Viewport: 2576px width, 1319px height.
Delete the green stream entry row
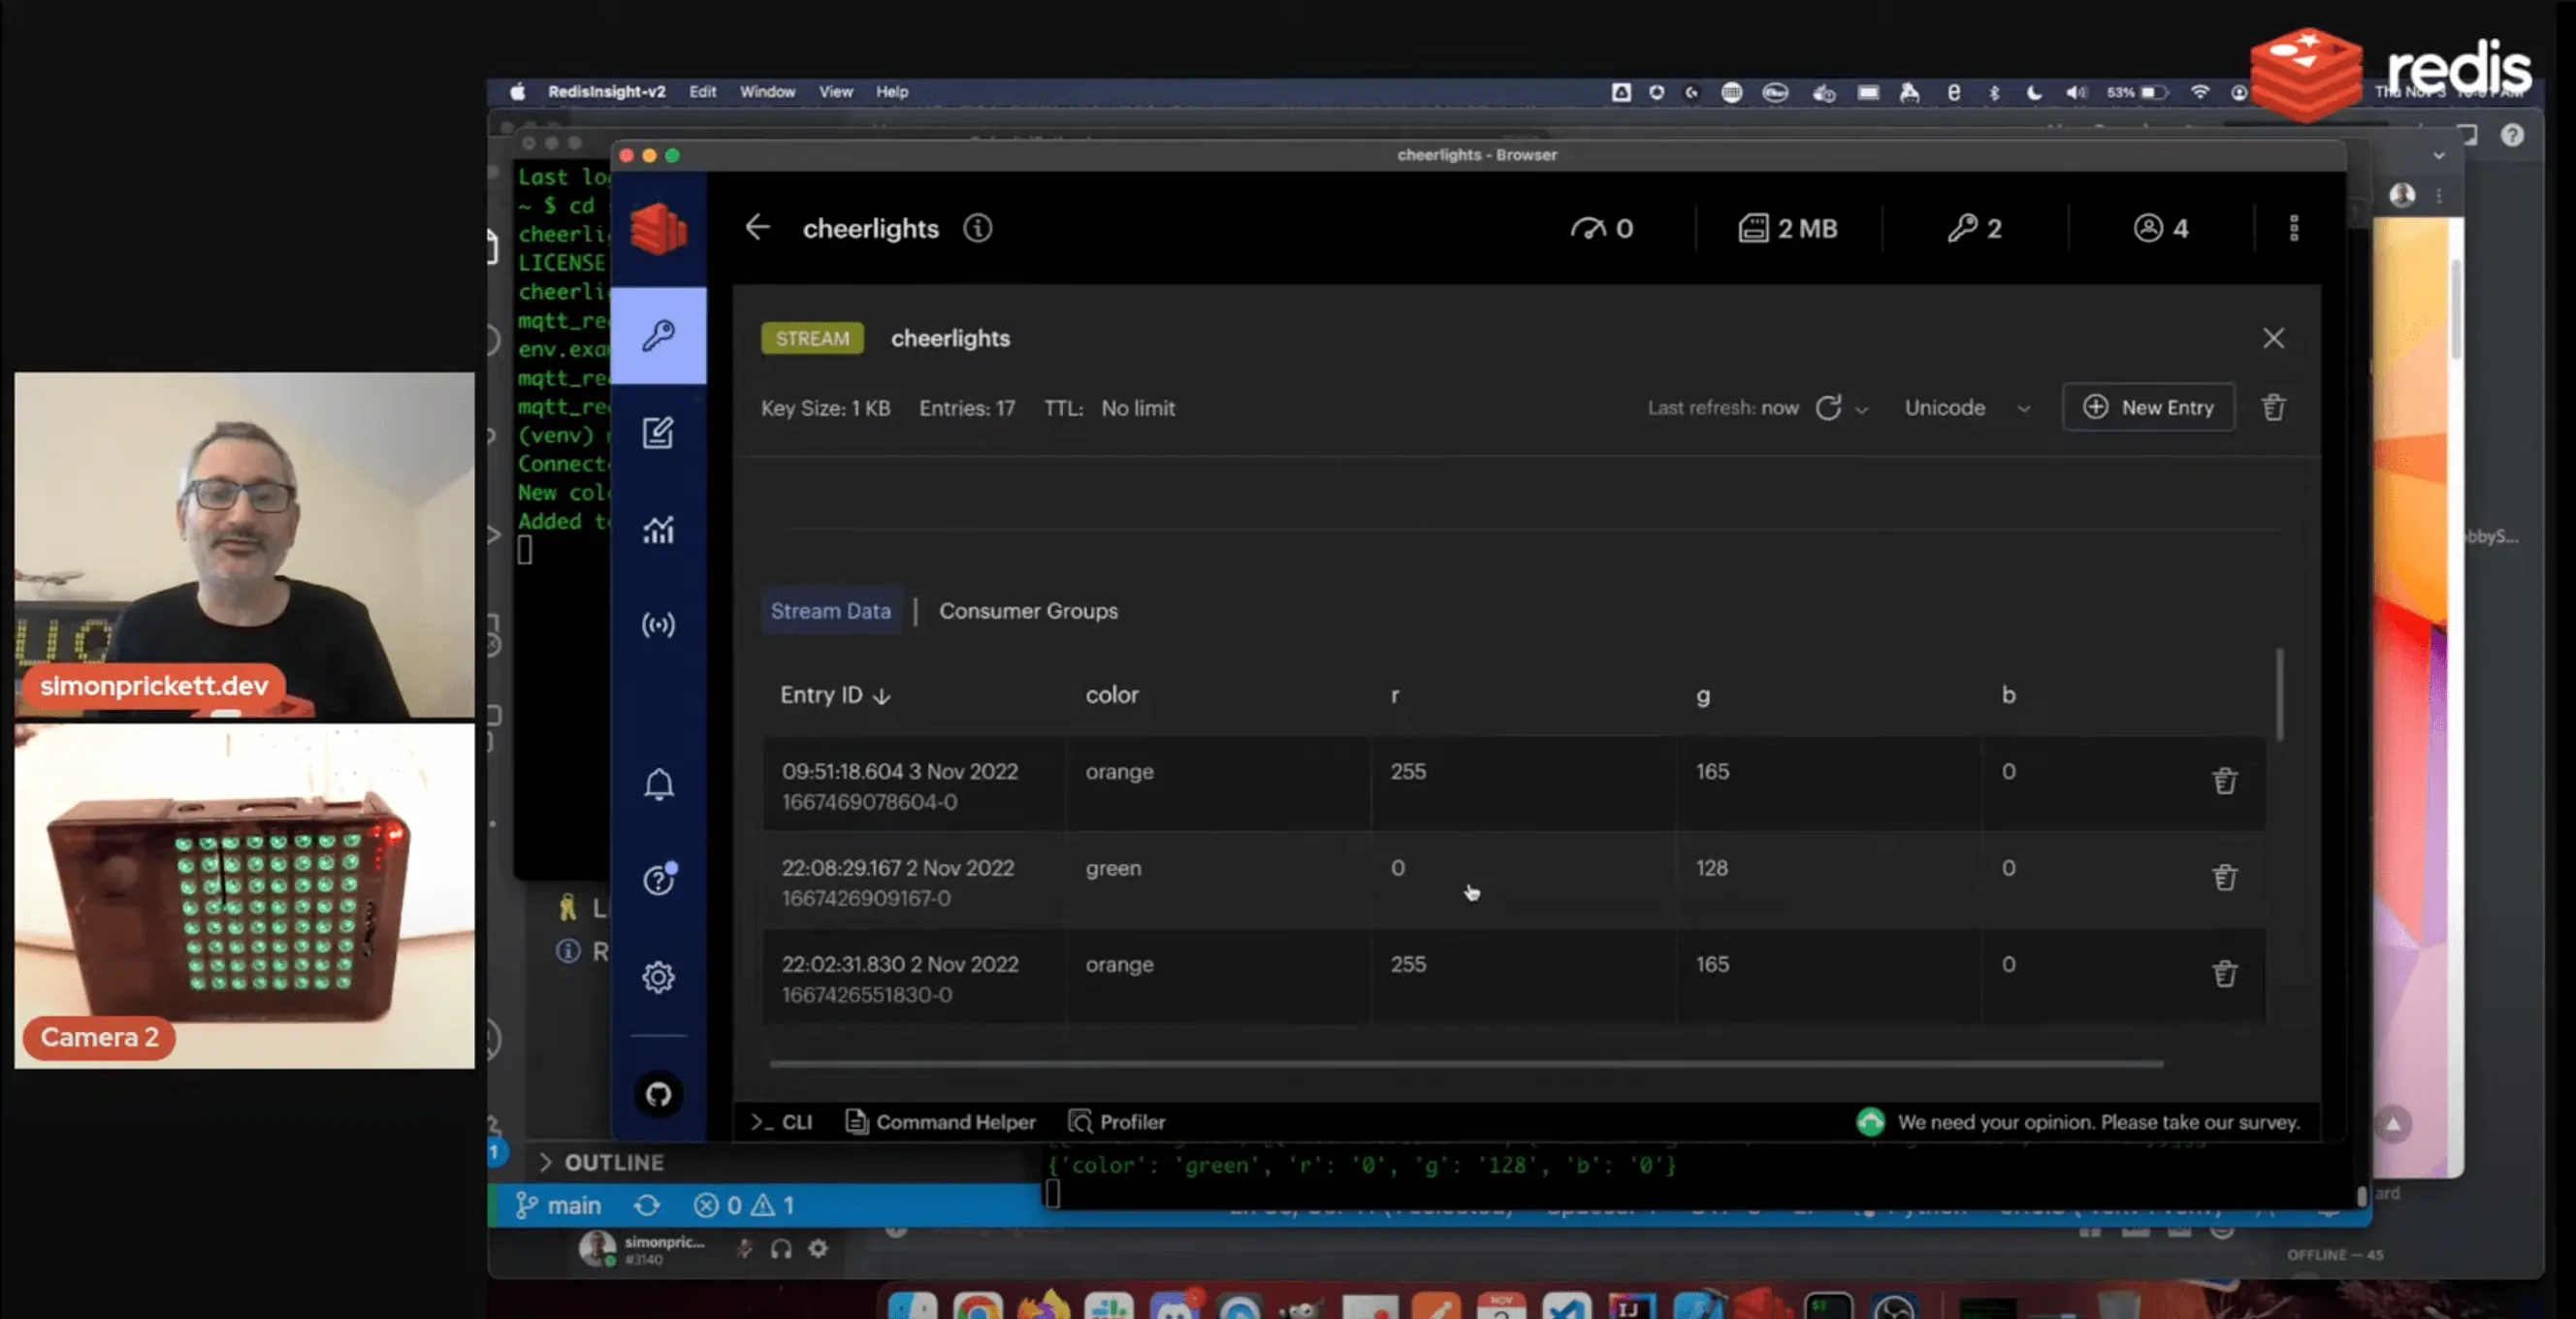(2225, 877)
